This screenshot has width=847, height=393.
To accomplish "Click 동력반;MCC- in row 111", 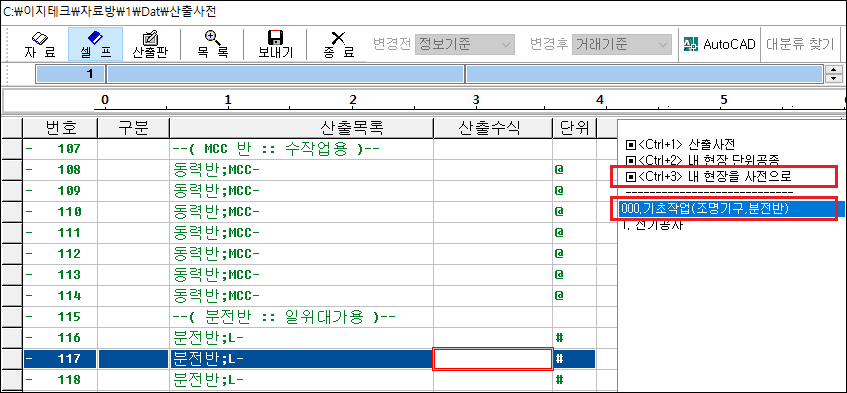I will click(216, 233).
